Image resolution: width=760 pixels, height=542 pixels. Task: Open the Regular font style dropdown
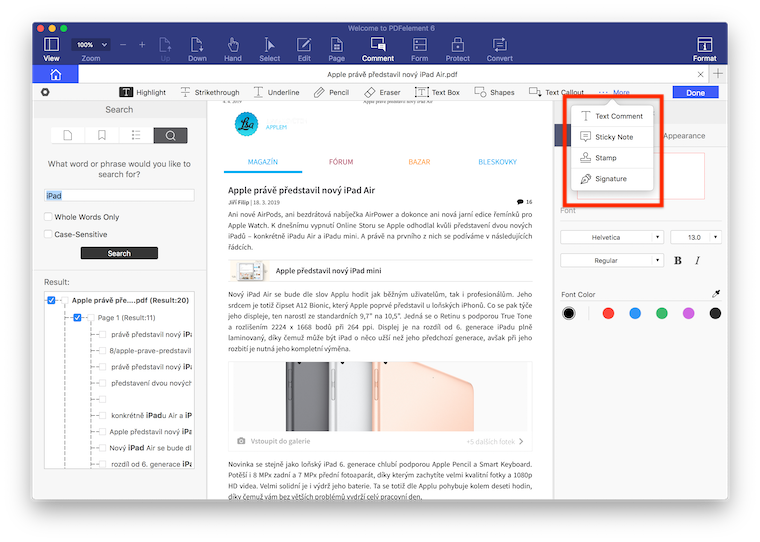point(612,260)
